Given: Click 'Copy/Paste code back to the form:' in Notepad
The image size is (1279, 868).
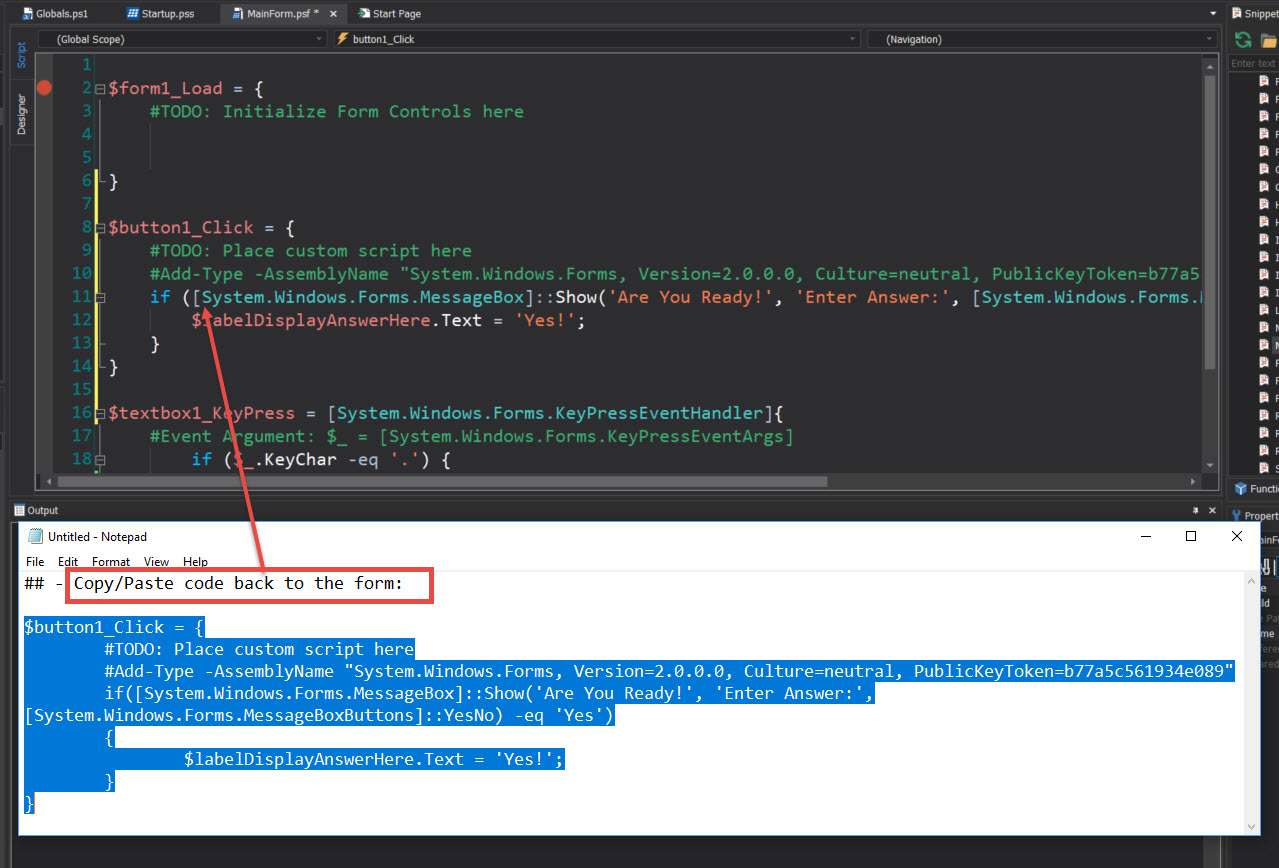Looking at the screenshot, I should pos(238,583).
